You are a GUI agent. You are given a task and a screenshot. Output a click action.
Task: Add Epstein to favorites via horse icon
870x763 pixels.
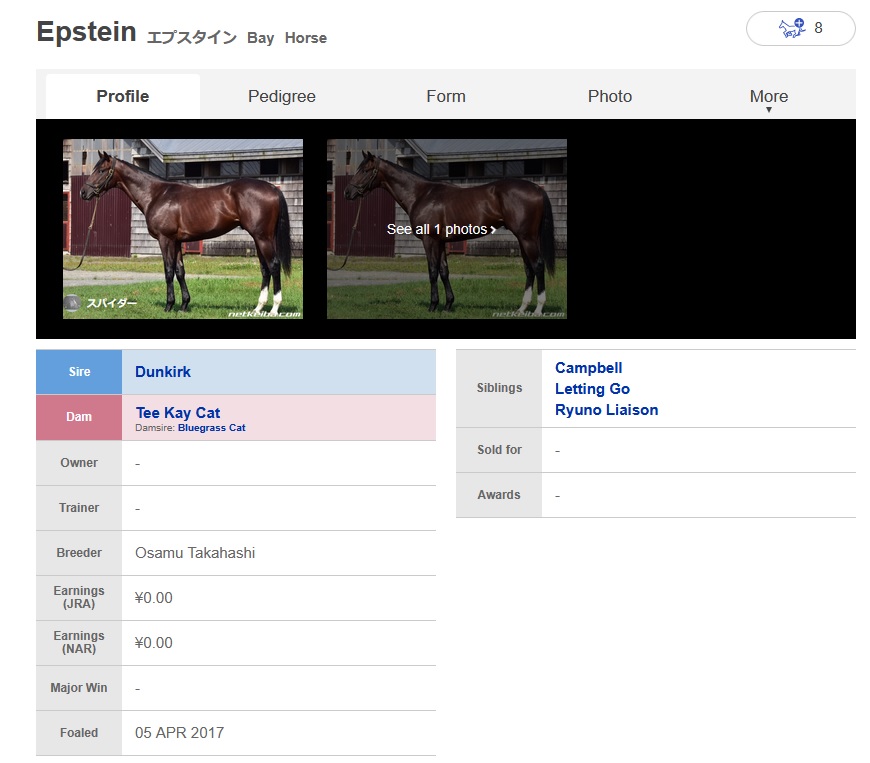(800, 28)
